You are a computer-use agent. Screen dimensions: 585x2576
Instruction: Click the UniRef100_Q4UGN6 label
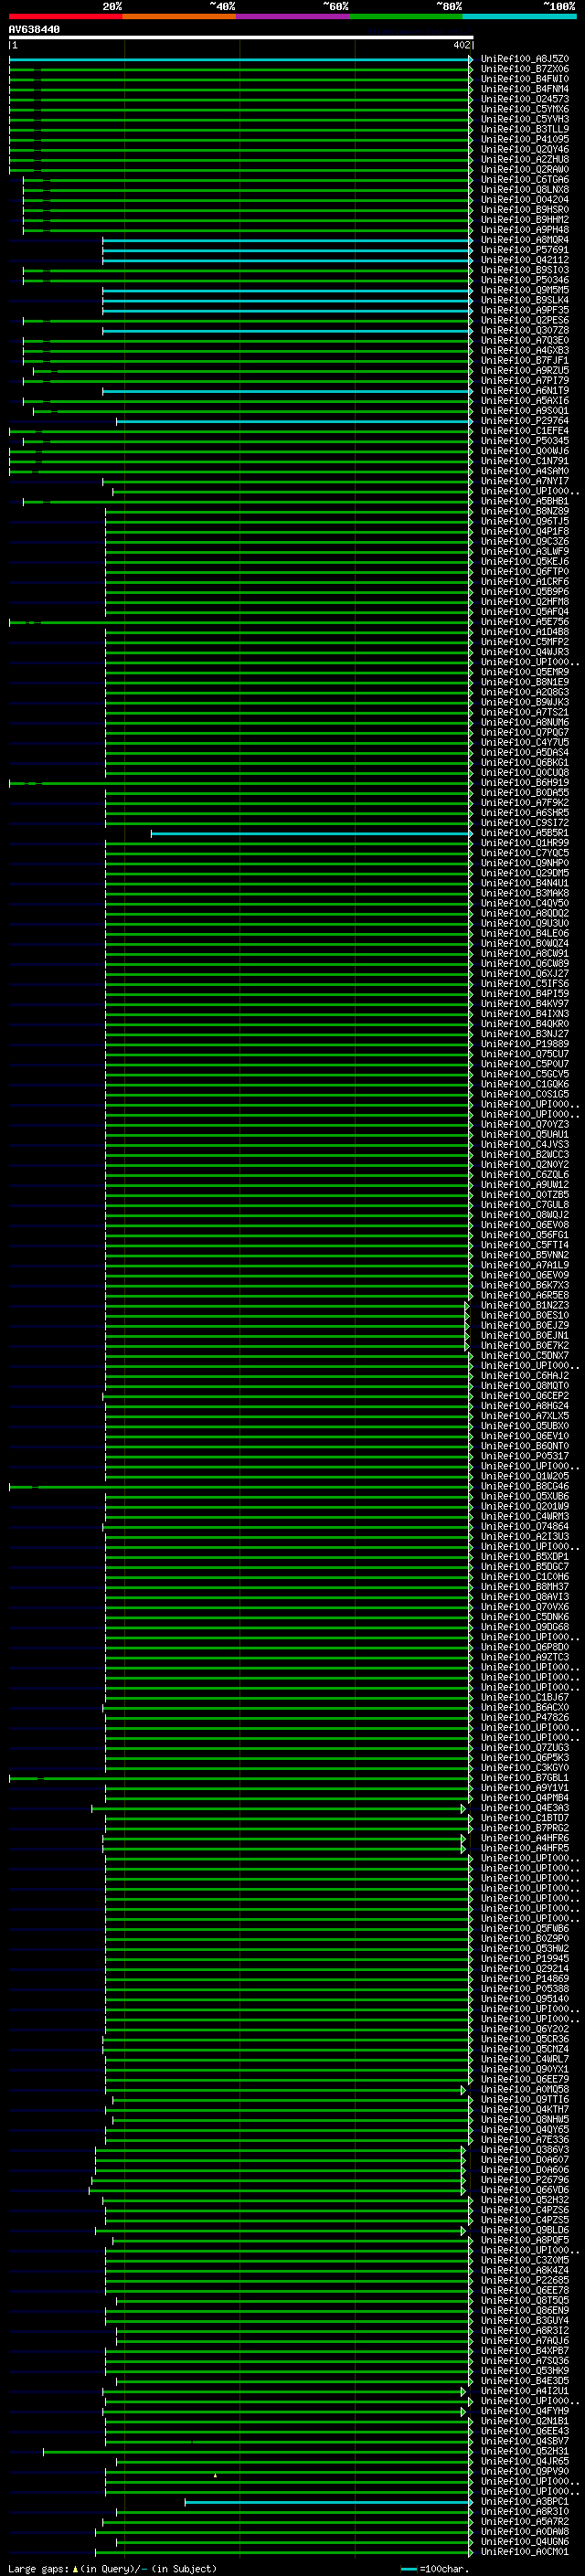[525, 2541]
